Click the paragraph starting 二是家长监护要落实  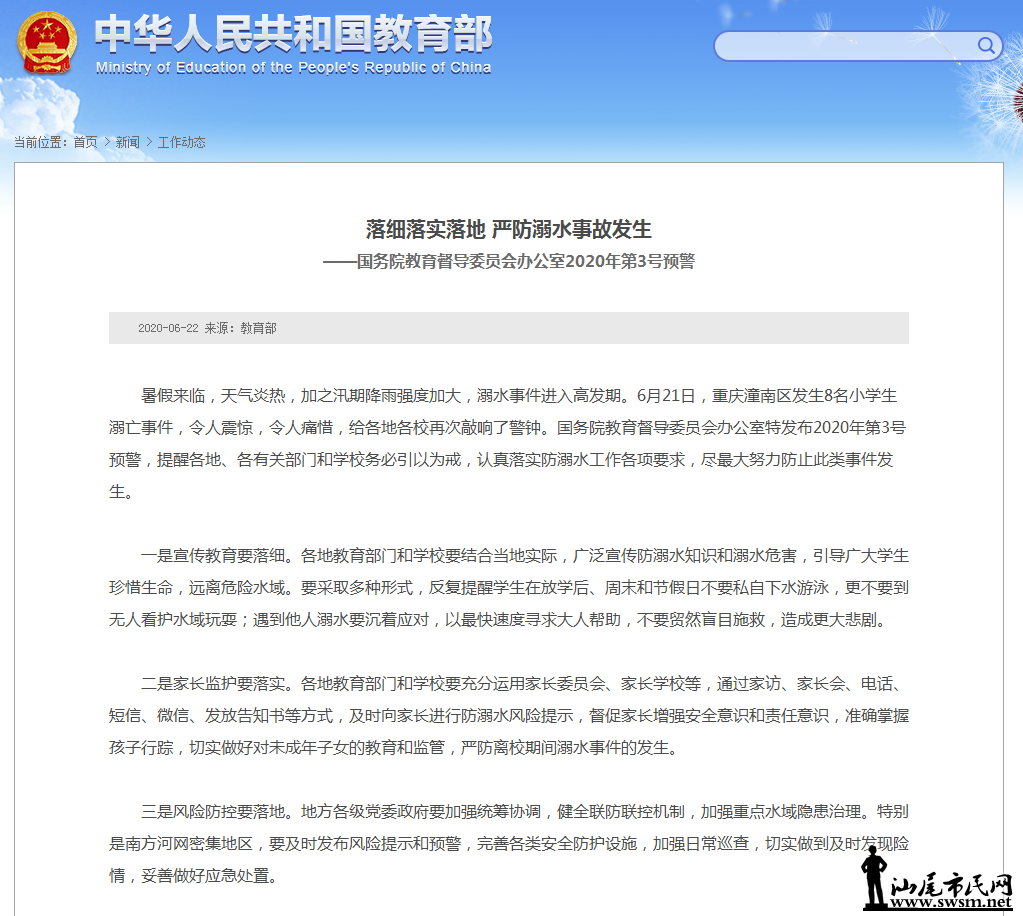click(509, 716)
